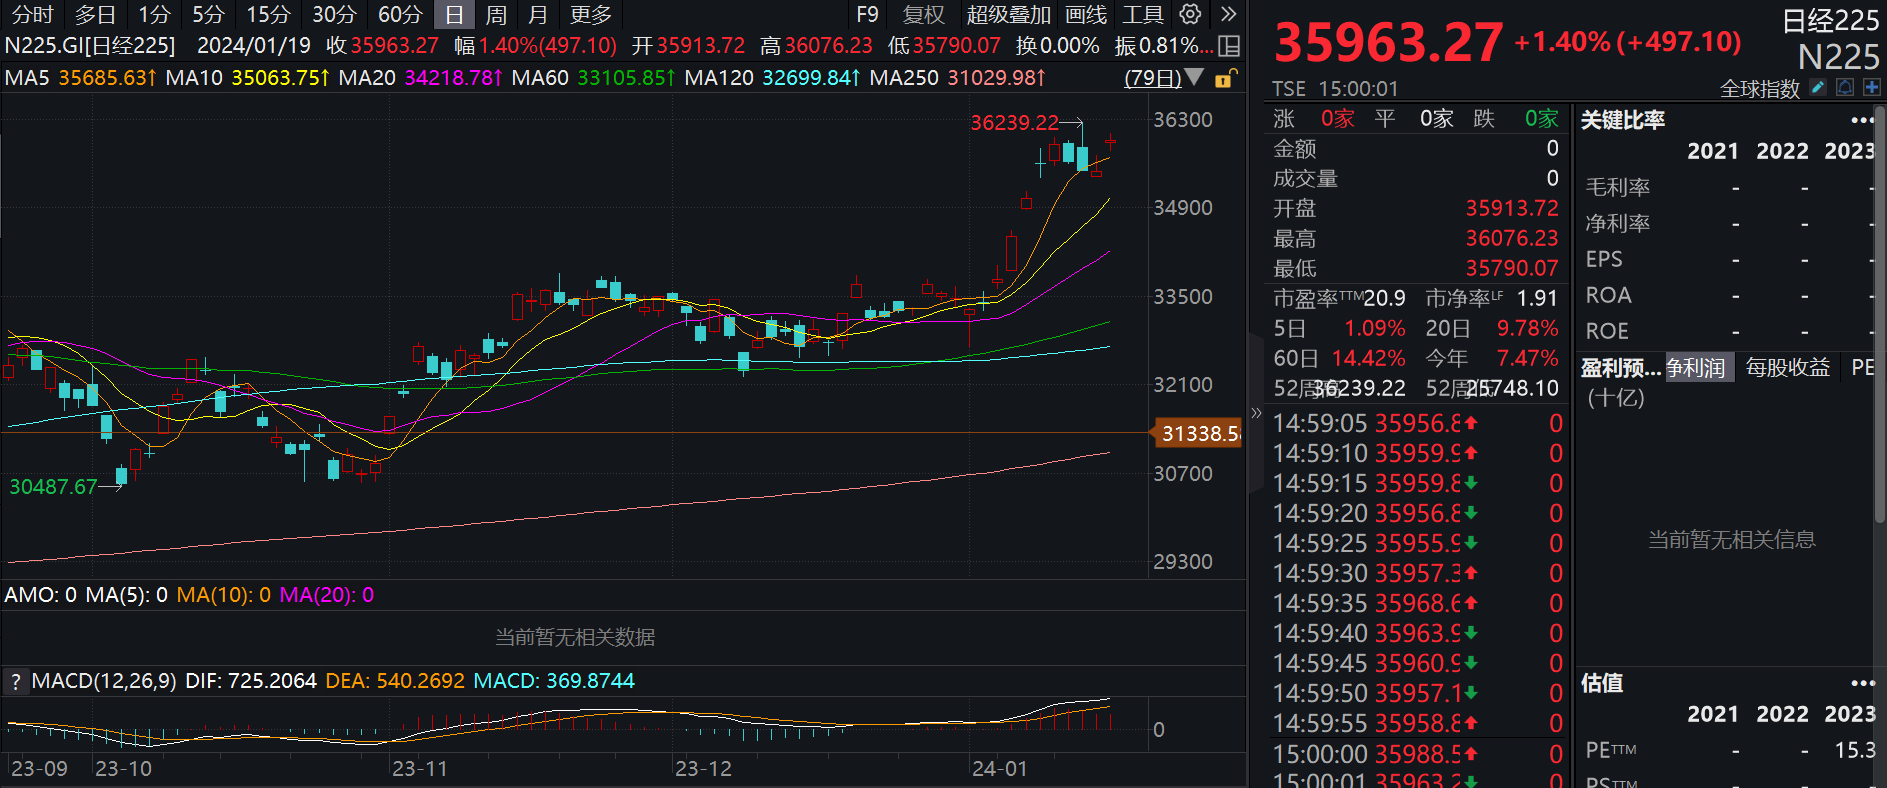Expand more toolbar options double-chevron
The image size is (1887, 788).
1229,14
